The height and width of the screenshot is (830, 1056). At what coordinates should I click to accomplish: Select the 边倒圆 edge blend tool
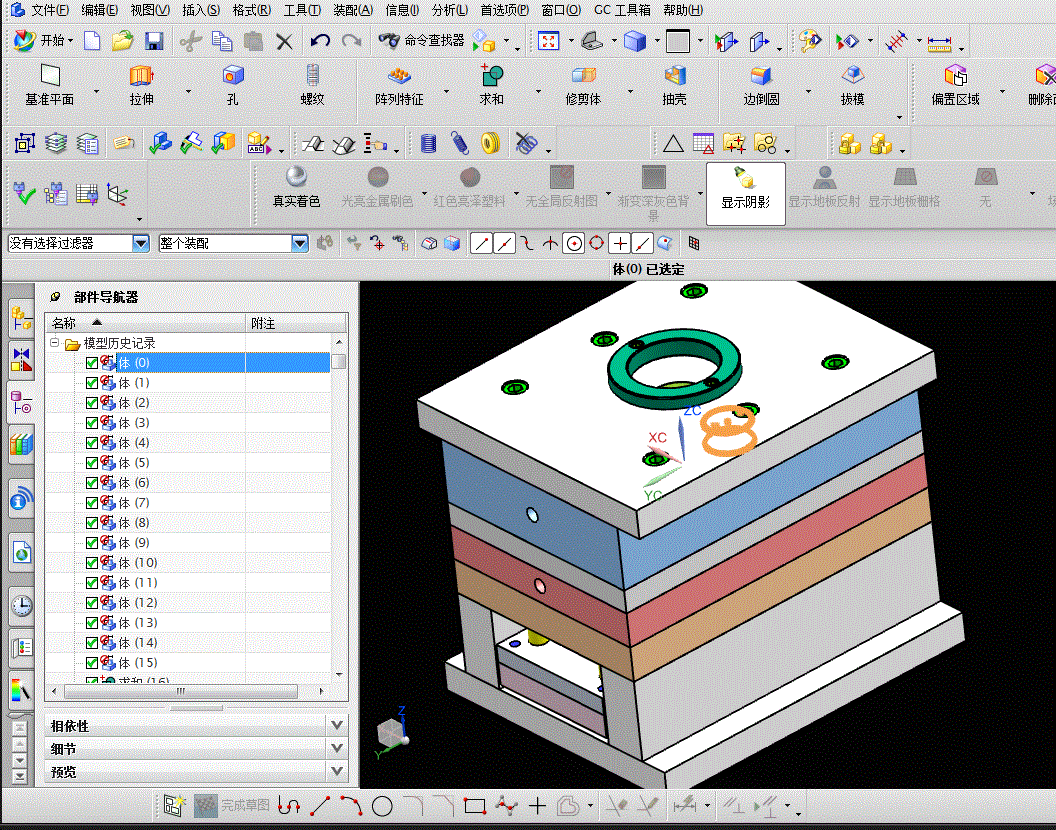761,85
